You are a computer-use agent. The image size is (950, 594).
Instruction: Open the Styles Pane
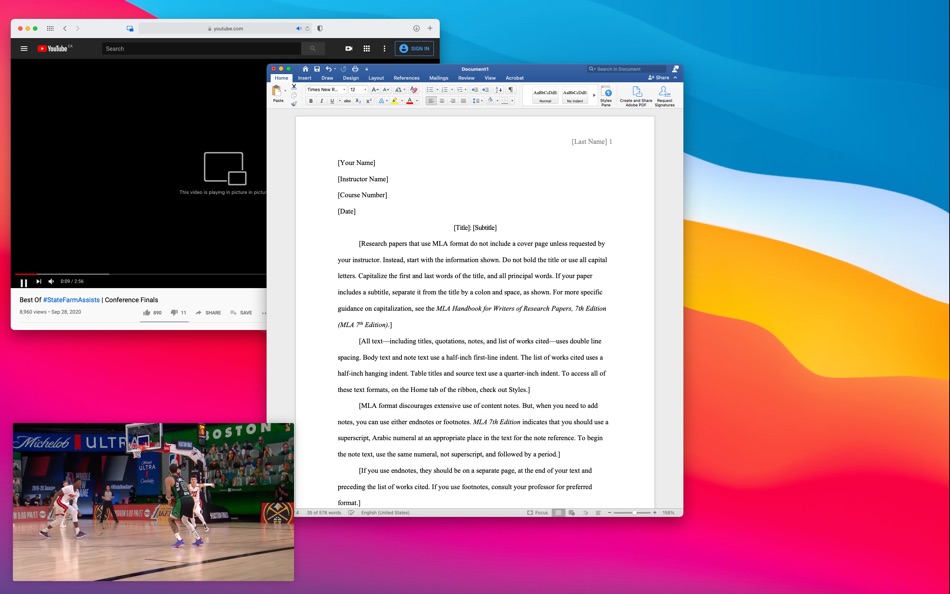(x=608, y=95)
